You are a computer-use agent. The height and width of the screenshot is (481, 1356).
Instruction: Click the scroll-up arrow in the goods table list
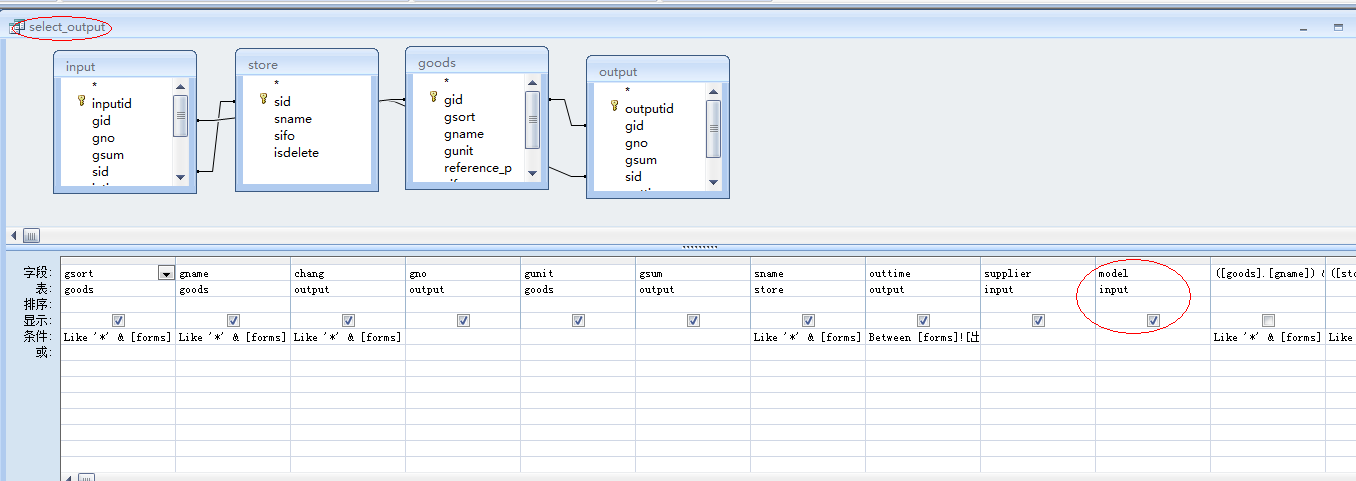(532, 82)
